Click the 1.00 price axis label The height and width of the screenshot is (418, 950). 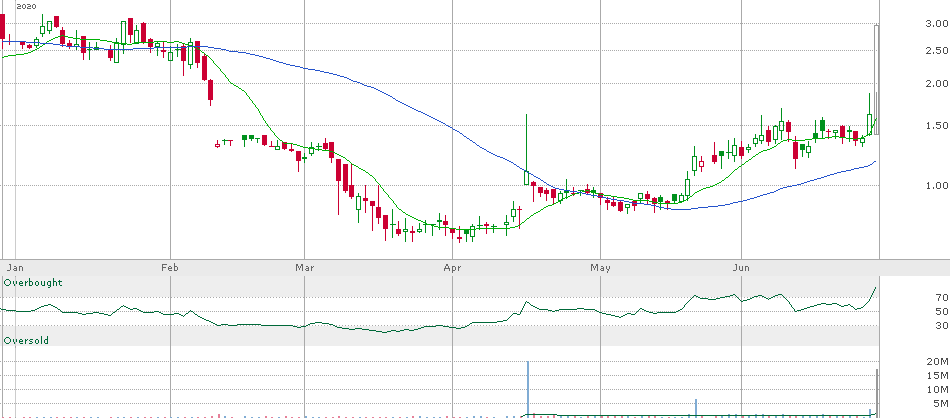point(937,185)
